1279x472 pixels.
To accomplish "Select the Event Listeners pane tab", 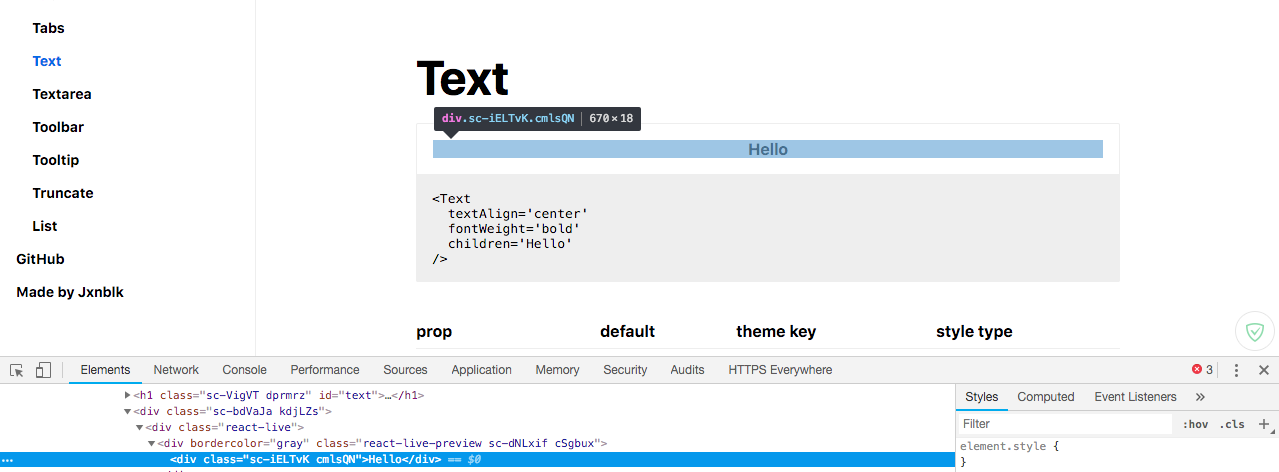I will point(1135,397).
